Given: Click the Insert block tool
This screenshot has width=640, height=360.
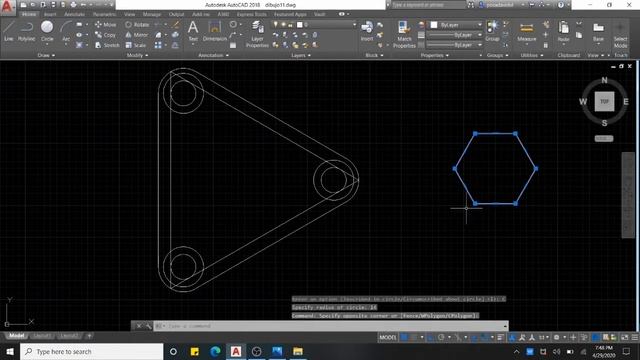Looking at the screenshot, I should (367, 31).
